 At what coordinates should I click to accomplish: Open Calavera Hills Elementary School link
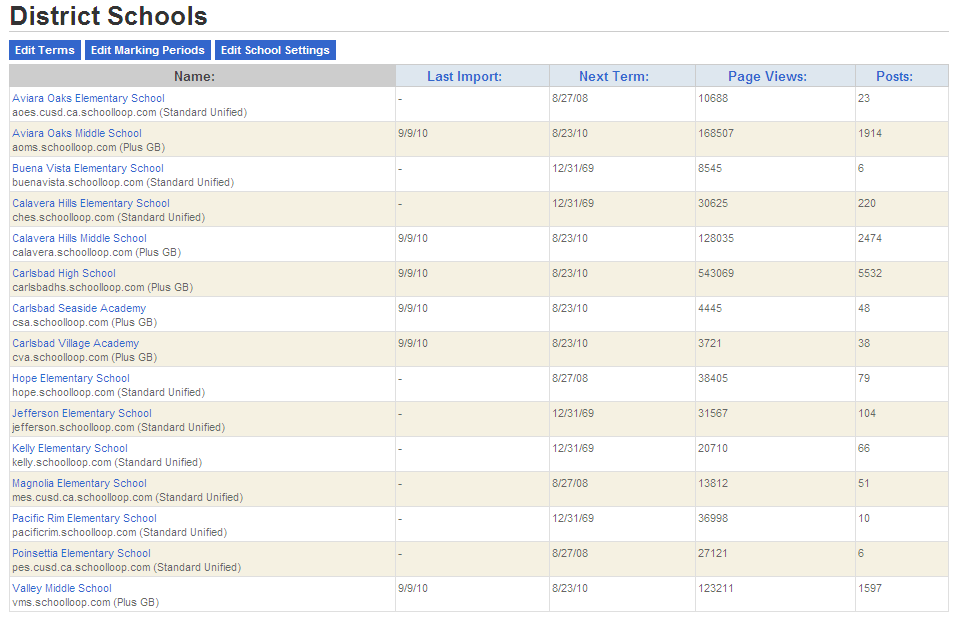point(90,203)
